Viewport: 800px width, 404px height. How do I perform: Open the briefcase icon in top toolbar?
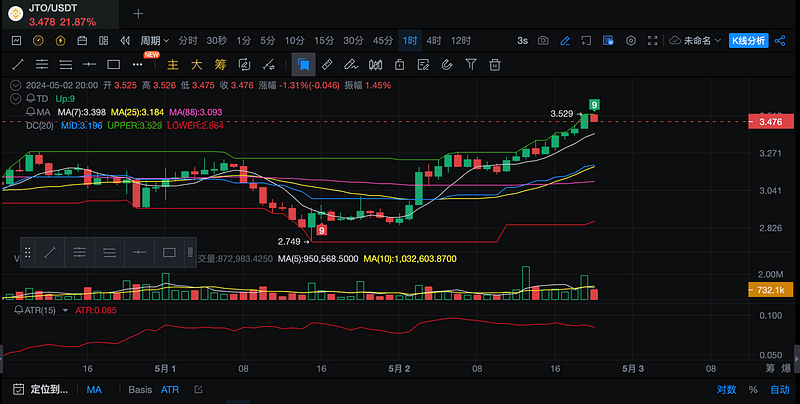click(82, 41)
